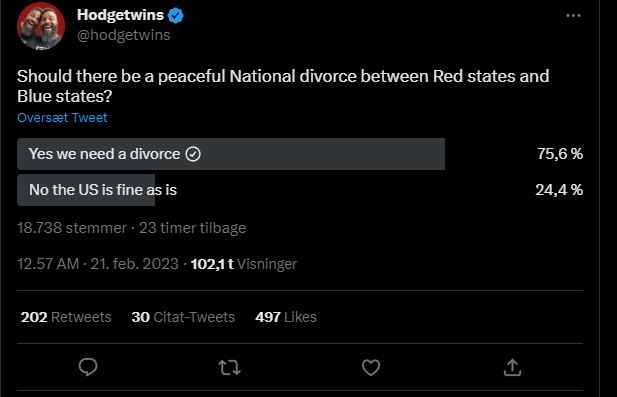Viewport: 617px width, 397px height.
Task: Open the Hodgetwins profile picture
Action: (41, 26)
